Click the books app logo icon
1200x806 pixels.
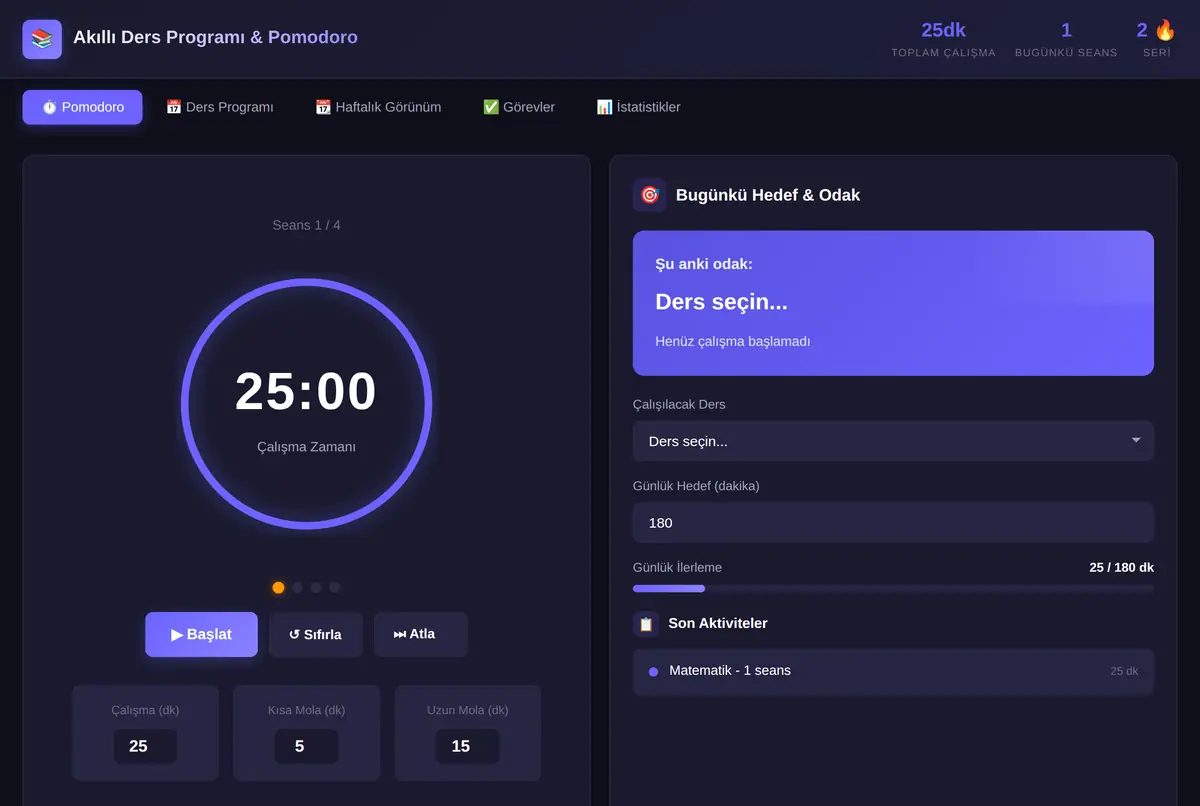point(42,39)
